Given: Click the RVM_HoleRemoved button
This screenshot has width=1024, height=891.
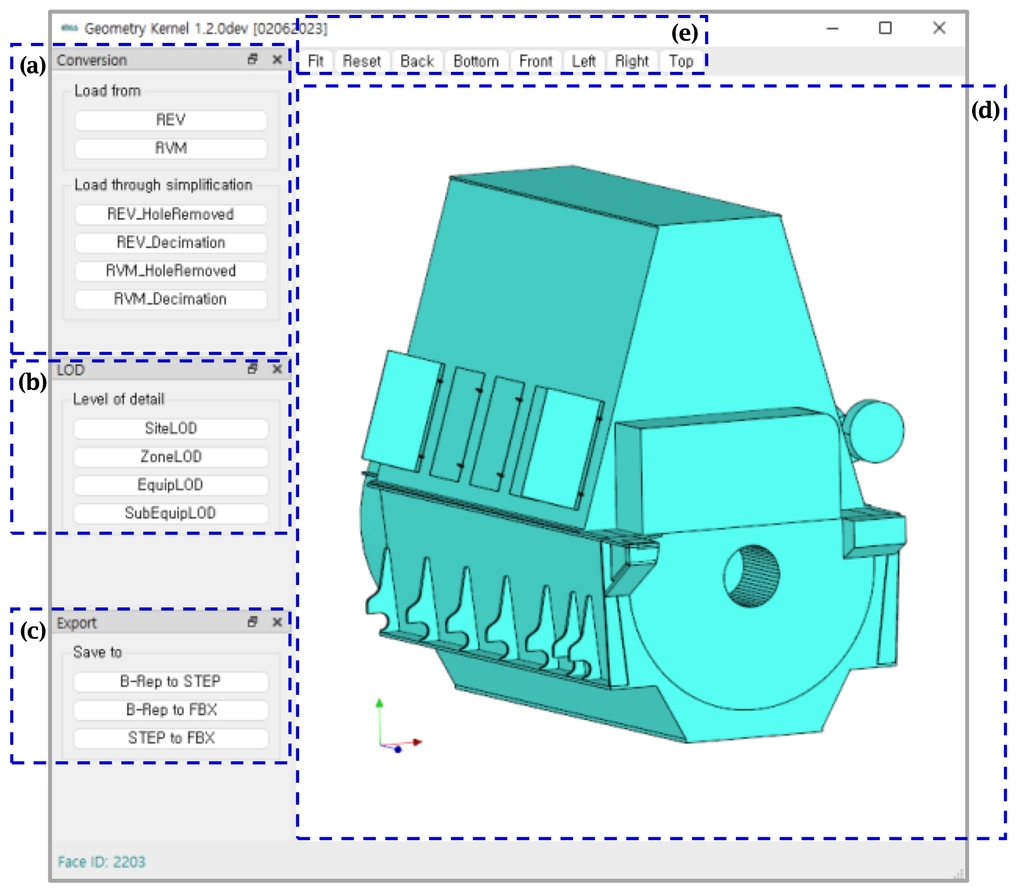Looking at the screenshot, I should (170, 270).
